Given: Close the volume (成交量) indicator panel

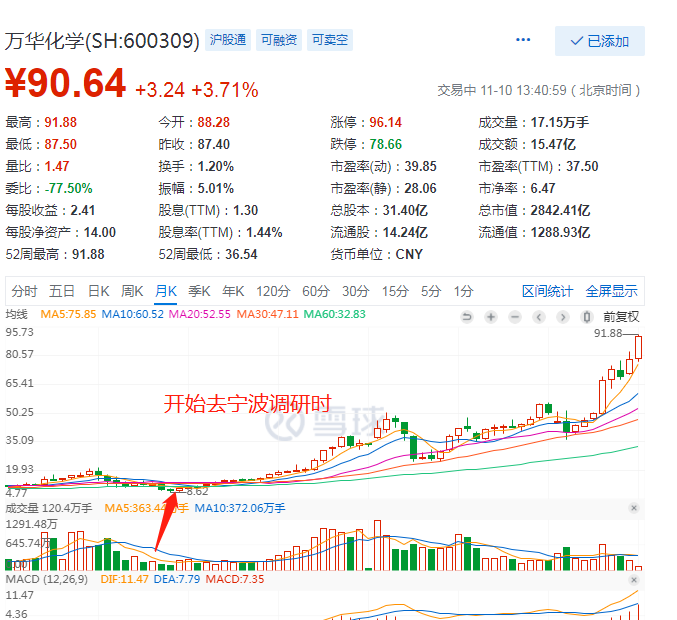Looking at the screenshot, I should point(633,508).
